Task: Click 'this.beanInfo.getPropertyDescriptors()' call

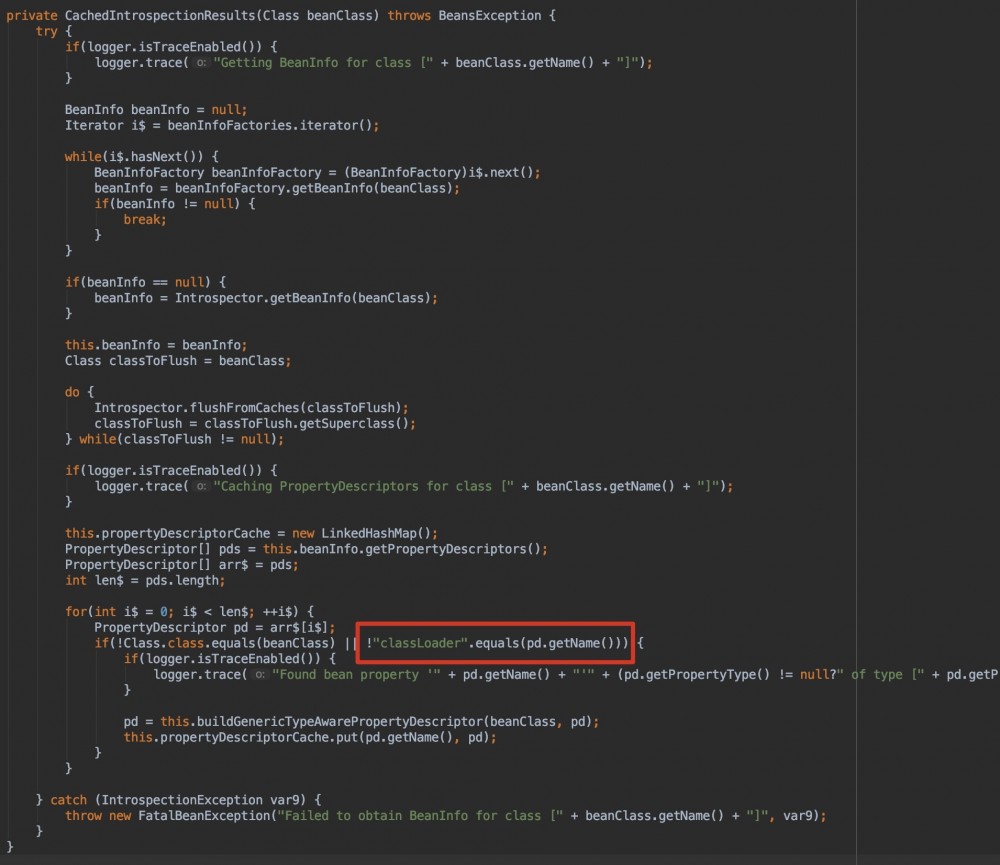Action: point(402,549)
